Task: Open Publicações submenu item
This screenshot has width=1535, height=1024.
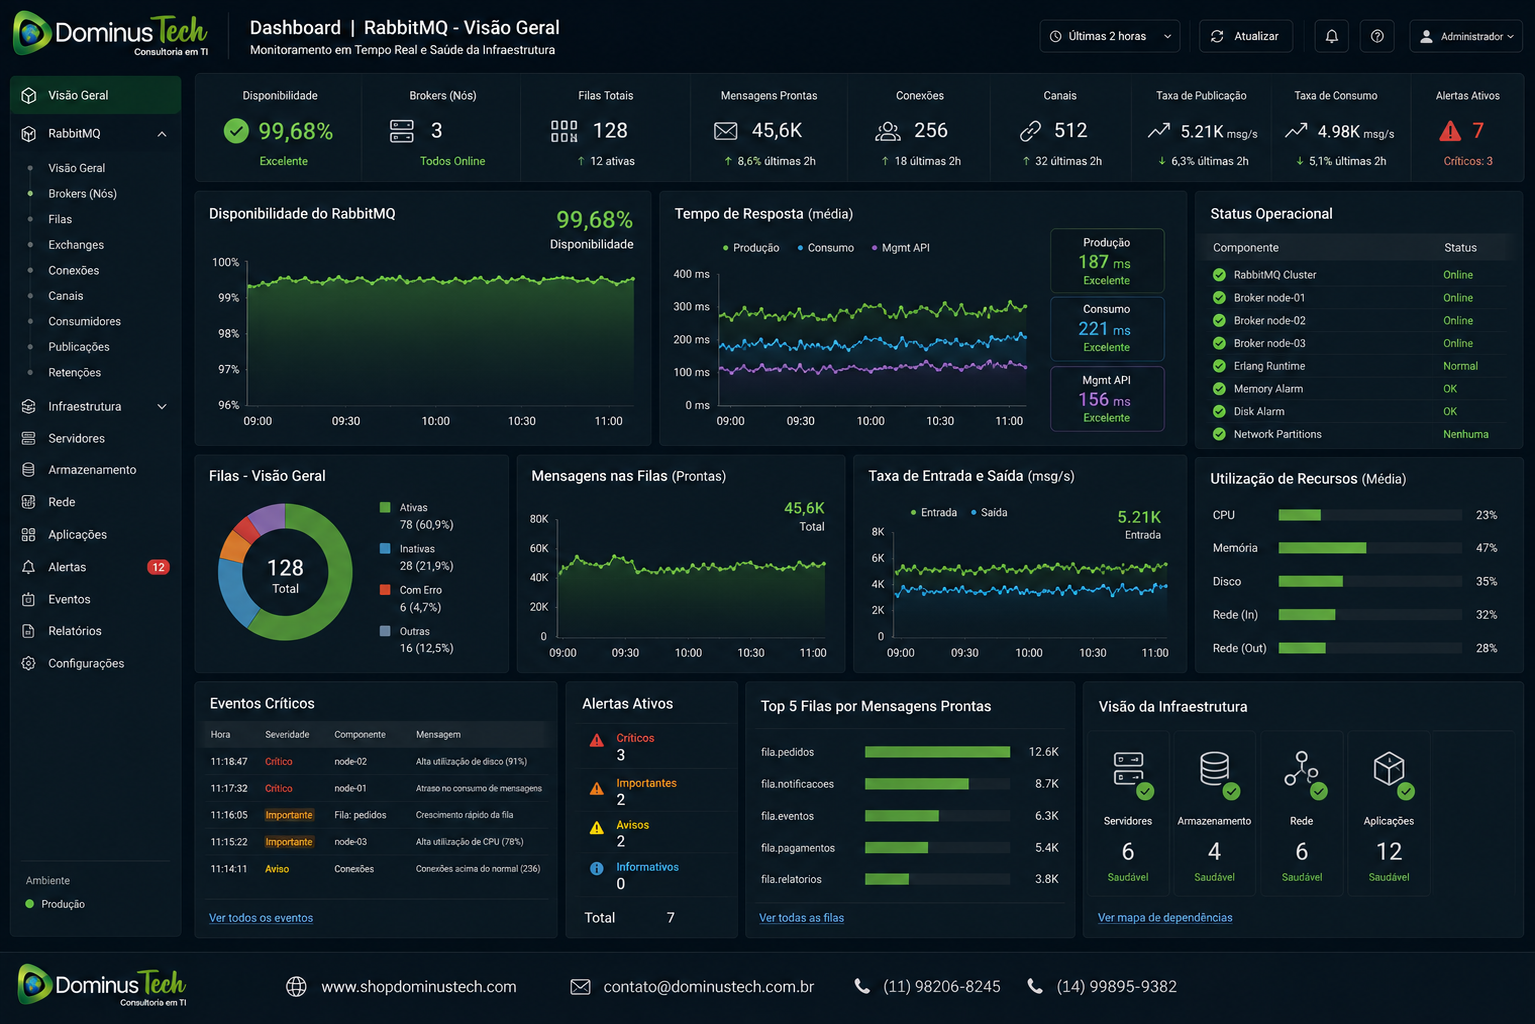Action: click(79, 347)
